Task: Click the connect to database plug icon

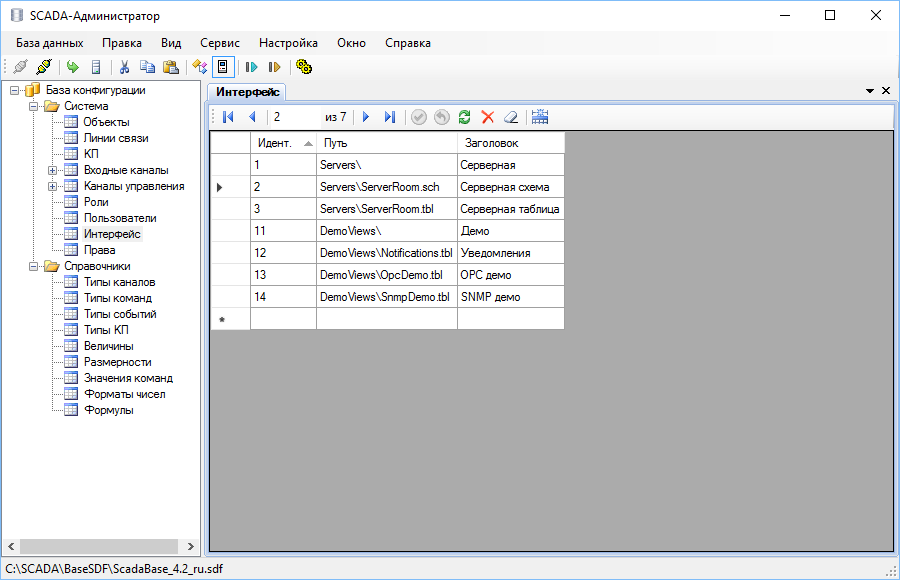Action: [21, 67]
